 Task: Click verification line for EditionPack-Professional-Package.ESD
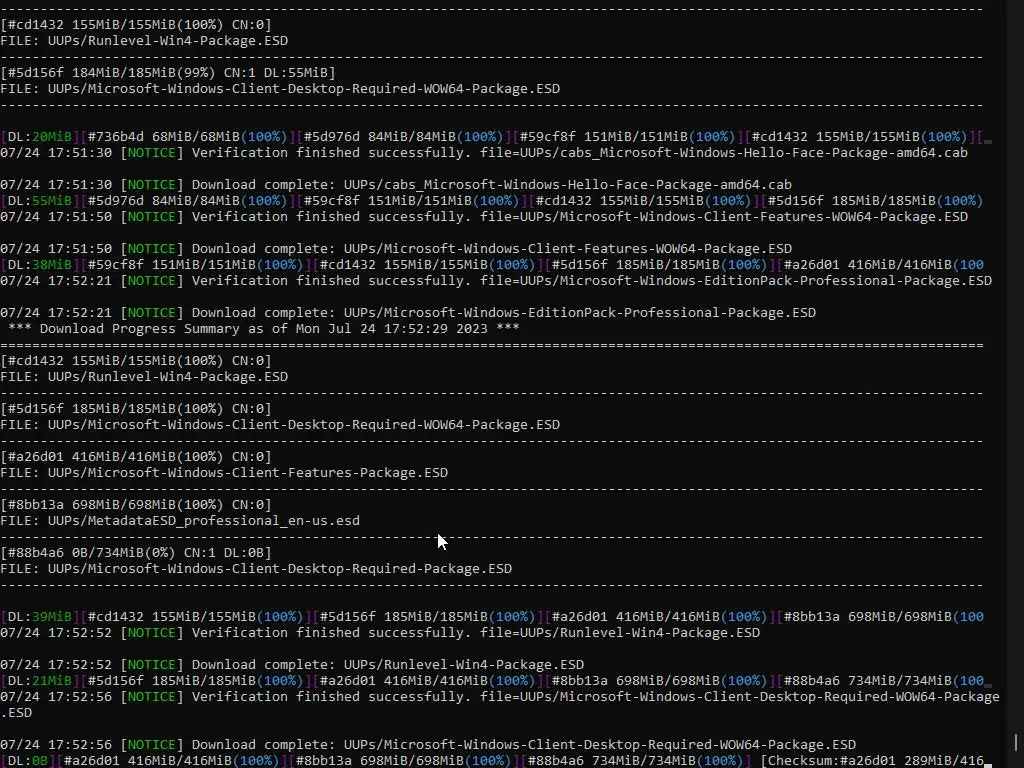(x=496, y=281)
